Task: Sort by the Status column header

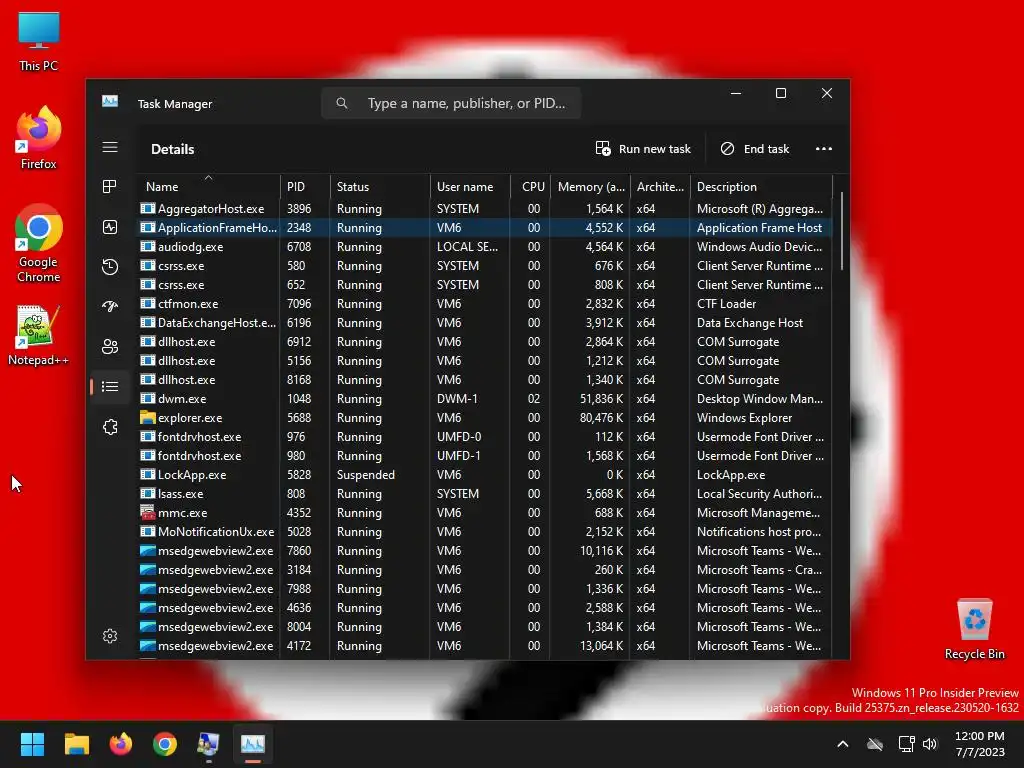Action: 380,187
